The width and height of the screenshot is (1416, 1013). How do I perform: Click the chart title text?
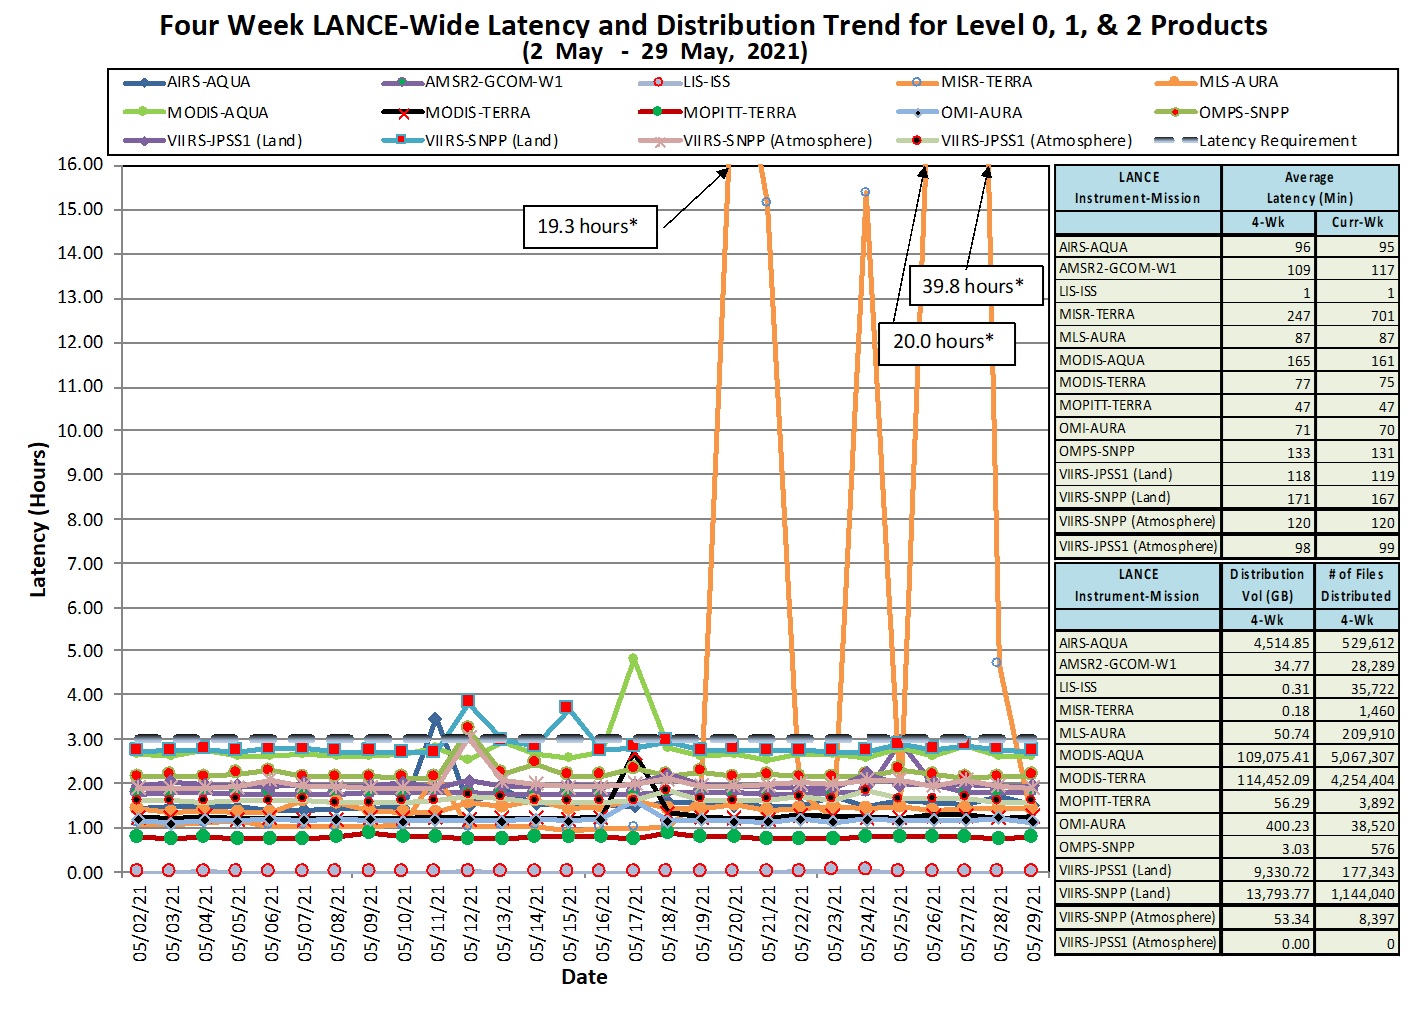[x=713, y=25]
